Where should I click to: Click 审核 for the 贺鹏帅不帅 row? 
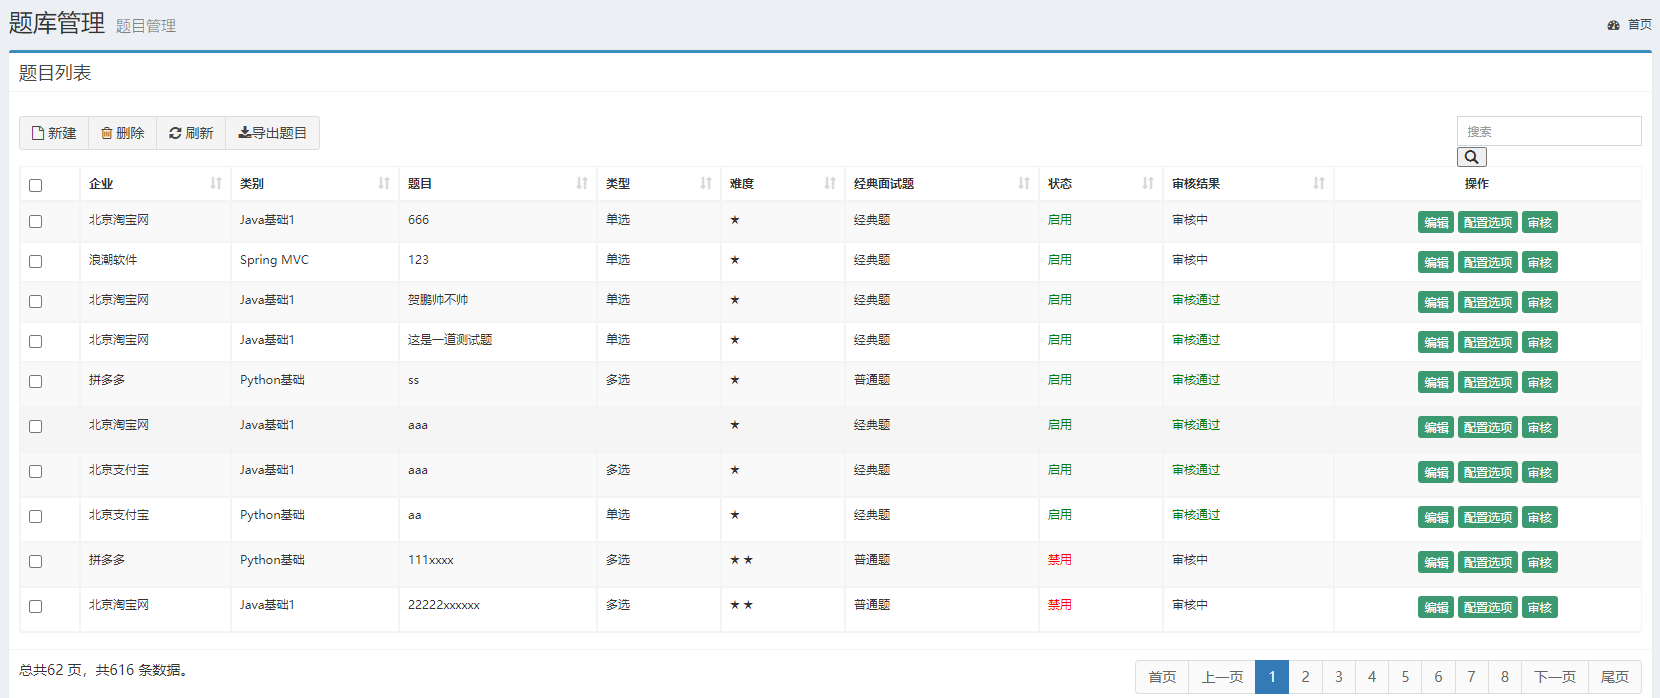[x=1540, y=302]
